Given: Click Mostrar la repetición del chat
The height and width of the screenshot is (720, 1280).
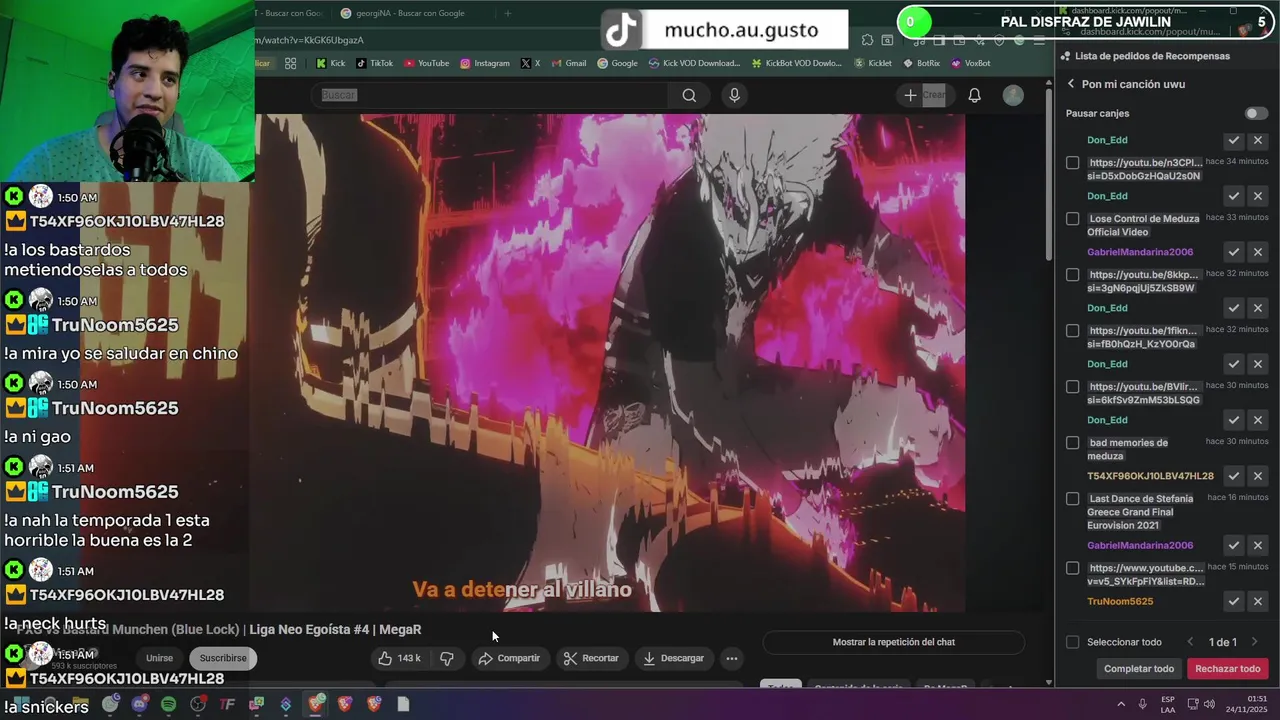Looking at the screenshot, I should pos(894,642).
